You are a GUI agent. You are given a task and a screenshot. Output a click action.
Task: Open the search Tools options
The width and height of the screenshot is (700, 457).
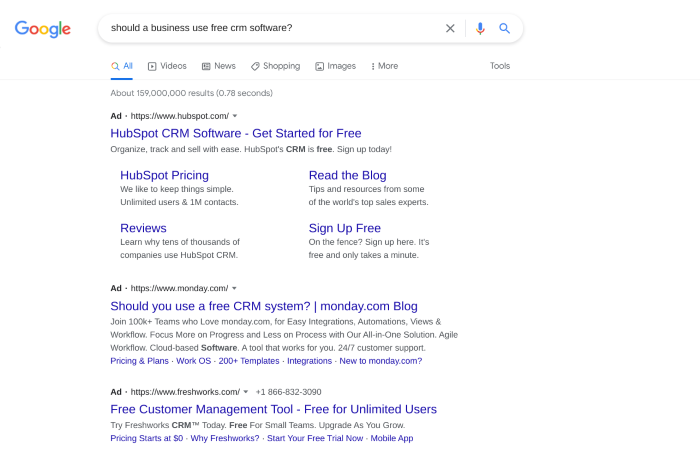500,66
